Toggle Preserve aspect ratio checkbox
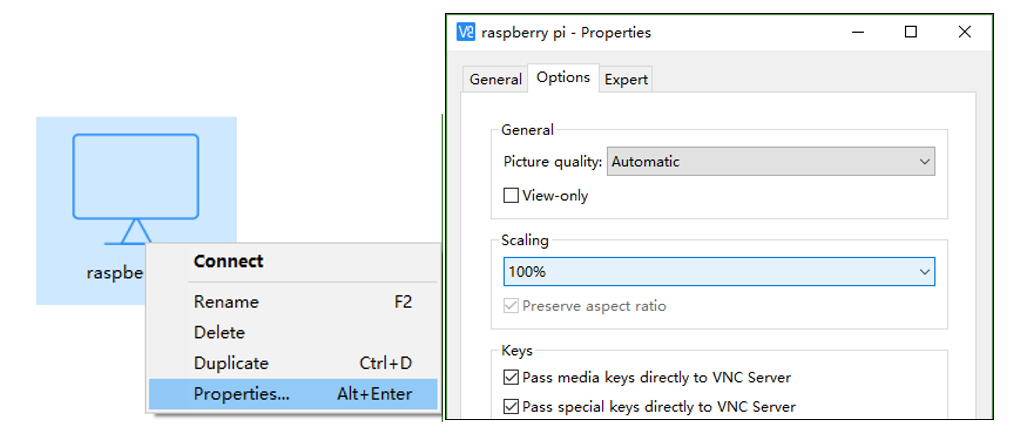The height and width of the screenshot is (438, 1012). (x=511, y=306)
